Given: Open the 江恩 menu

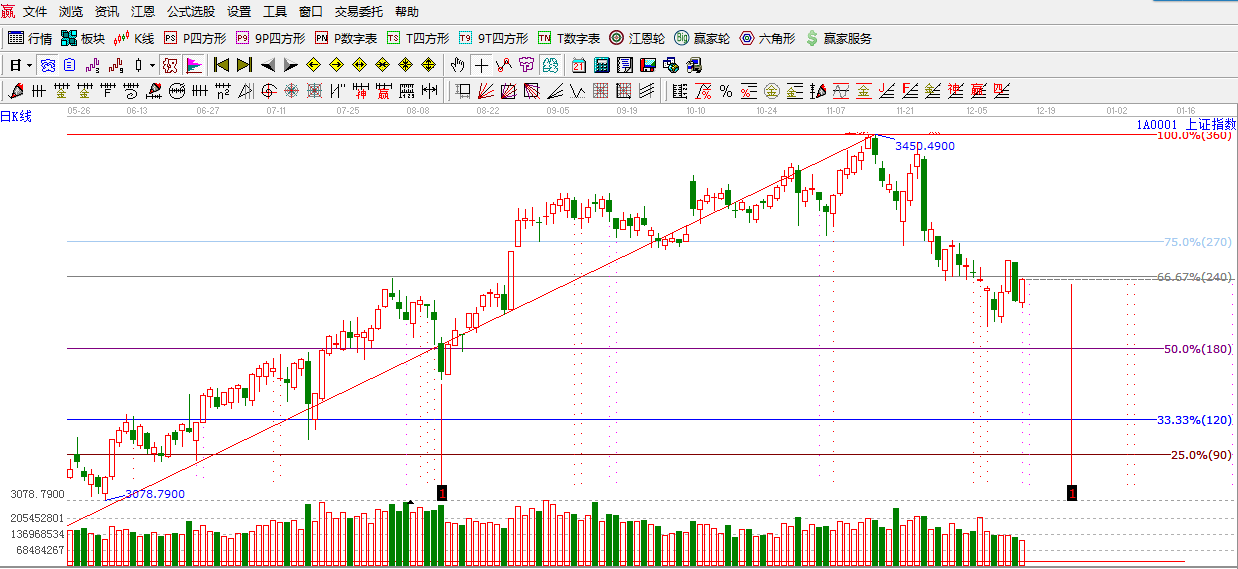Looking at the screenshot, I should [x=142, y=12].
